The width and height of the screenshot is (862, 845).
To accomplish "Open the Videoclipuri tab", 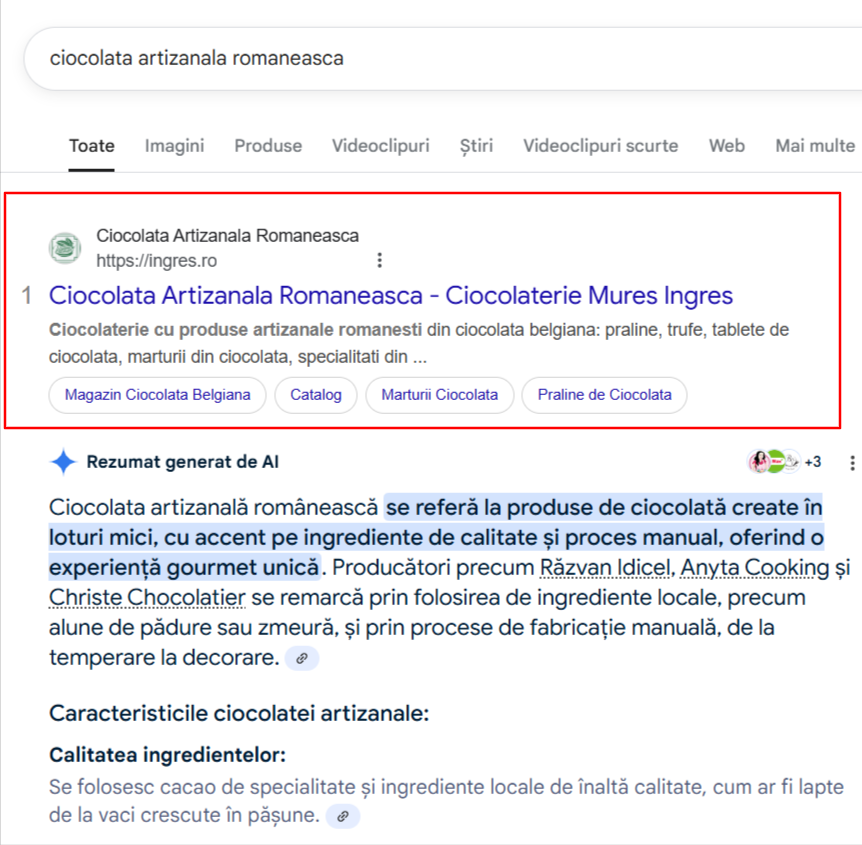I will tap(380, 146).
